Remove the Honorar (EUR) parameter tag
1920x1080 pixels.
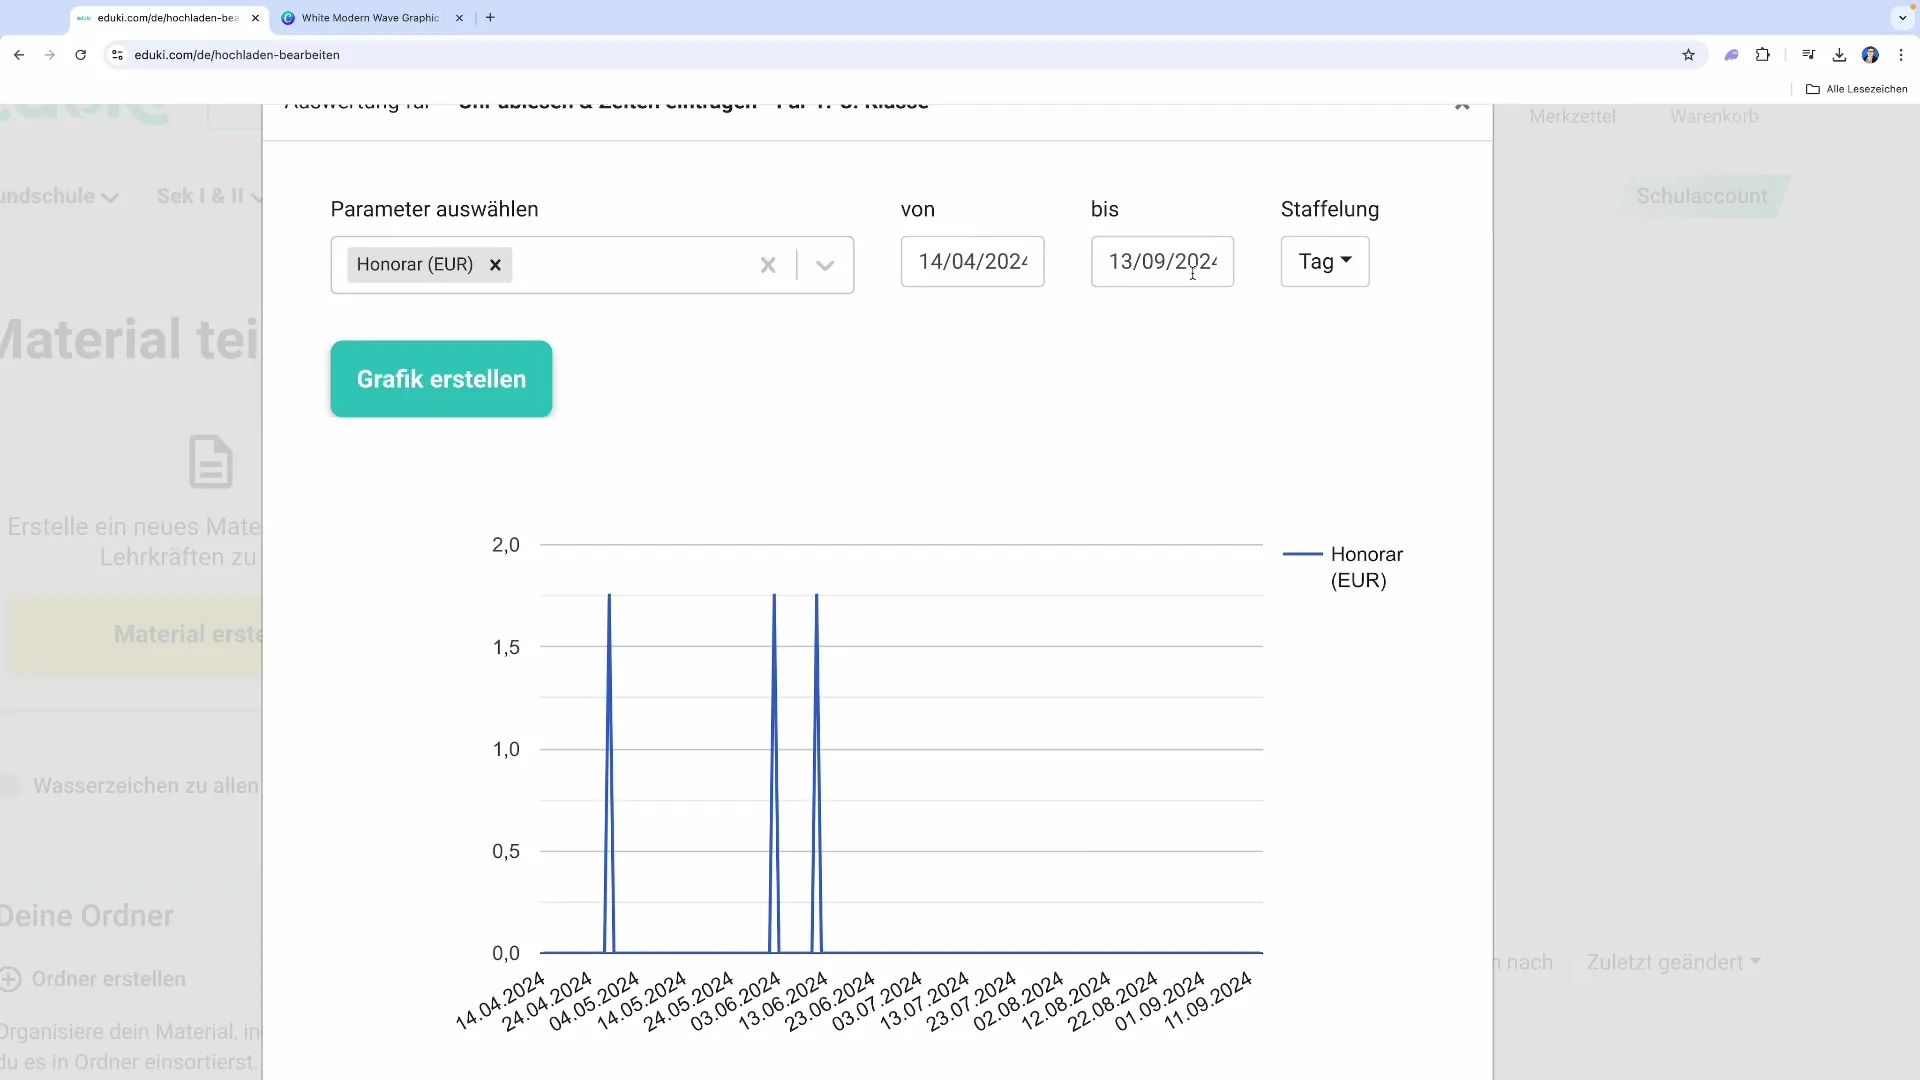tap(495, 265)
